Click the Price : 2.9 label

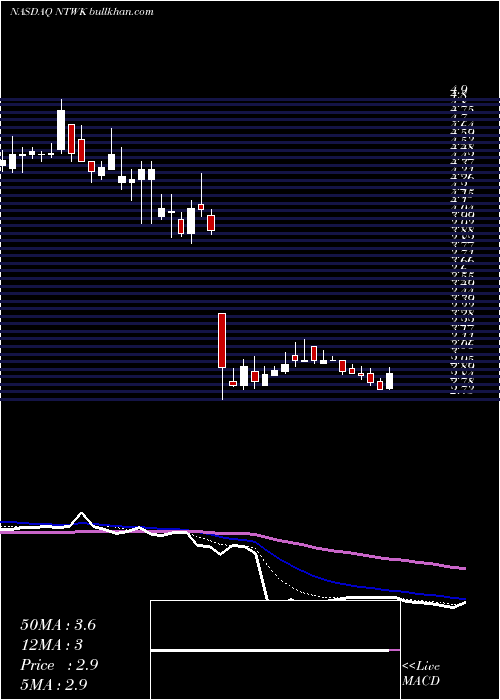(59, 665)
